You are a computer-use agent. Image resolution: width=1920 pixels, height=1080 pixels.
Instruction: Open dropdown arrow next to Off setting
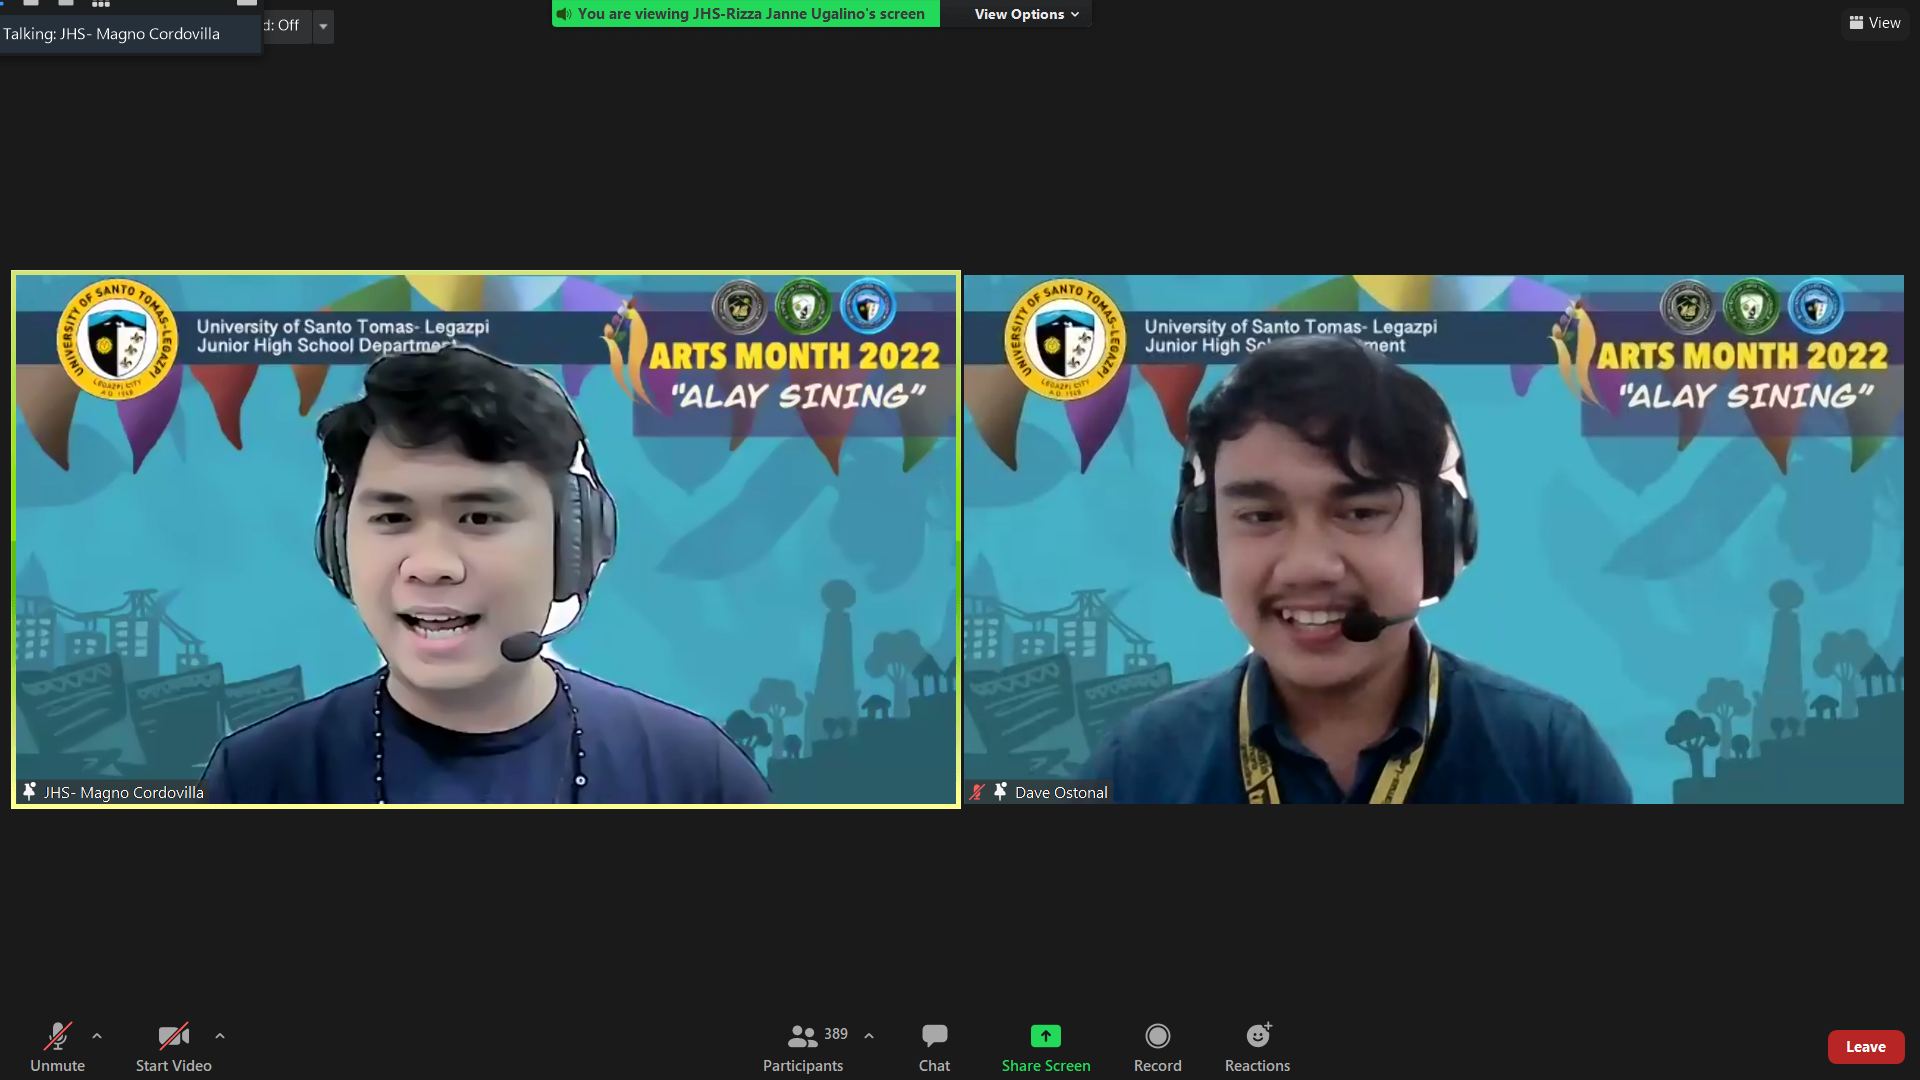[323, 26]
